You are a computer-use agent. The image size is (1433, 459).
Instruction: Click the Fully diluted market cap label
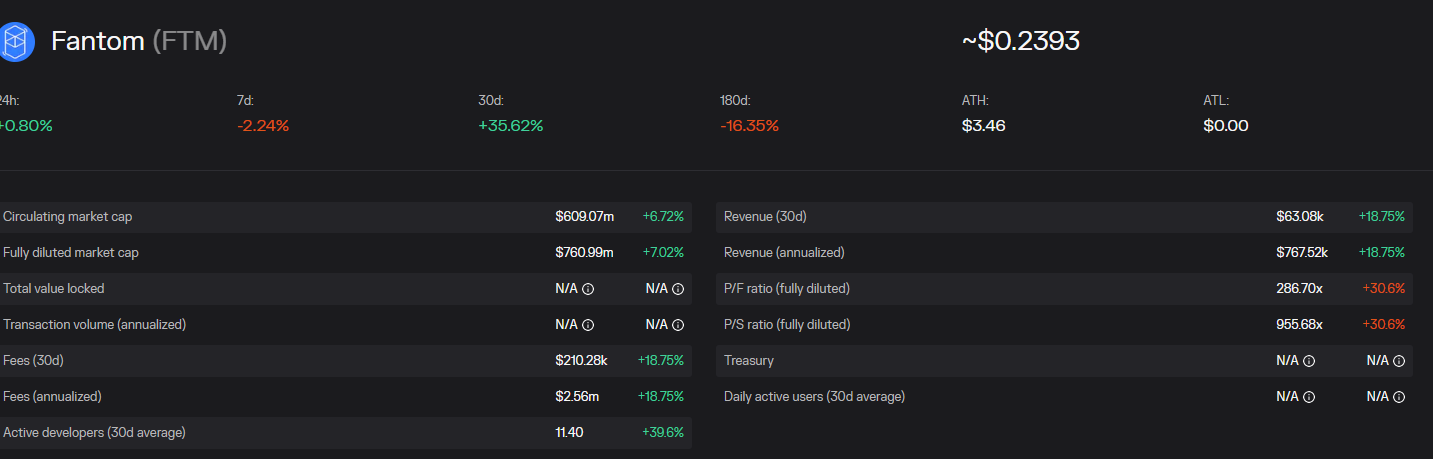[x=71, y=253]
